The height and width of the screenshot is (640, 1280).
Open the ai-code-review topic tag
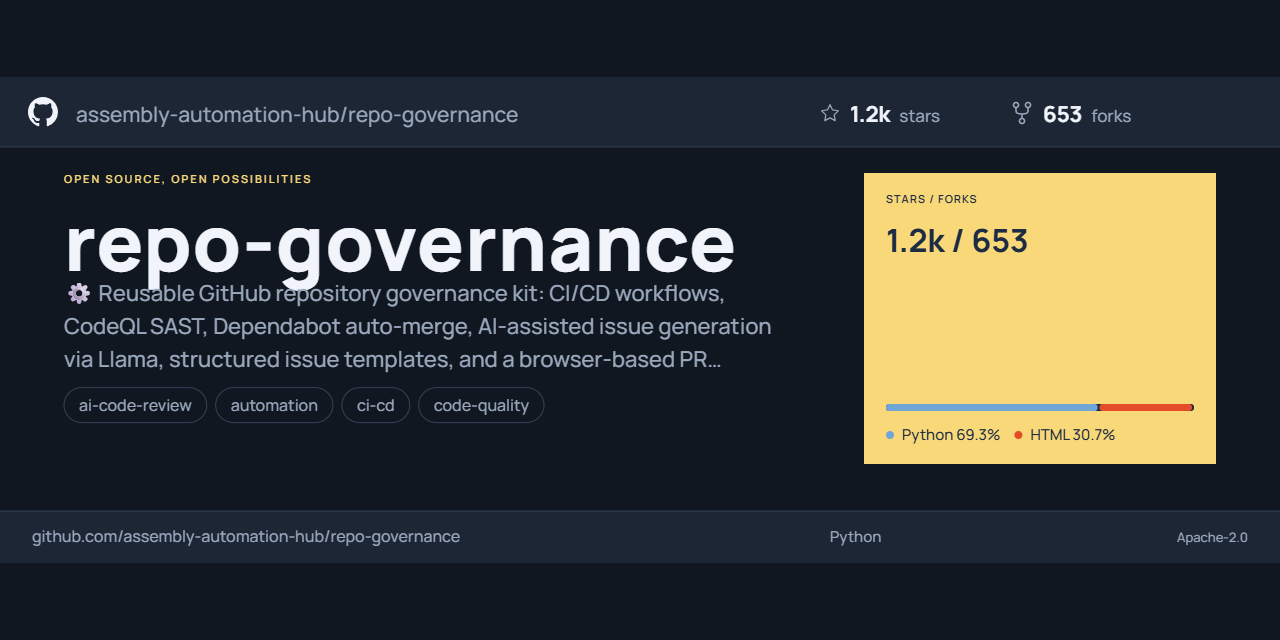tap(135, 405)
